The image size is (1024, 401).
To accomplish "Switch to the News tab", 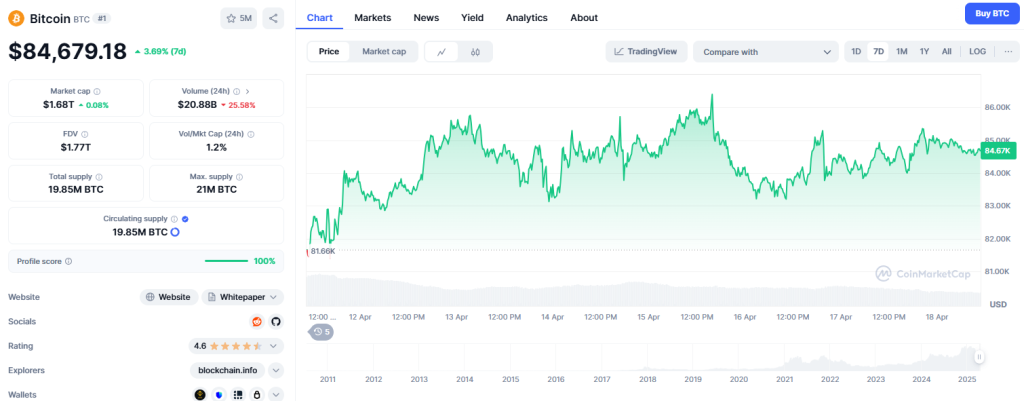I will (426, 18).
